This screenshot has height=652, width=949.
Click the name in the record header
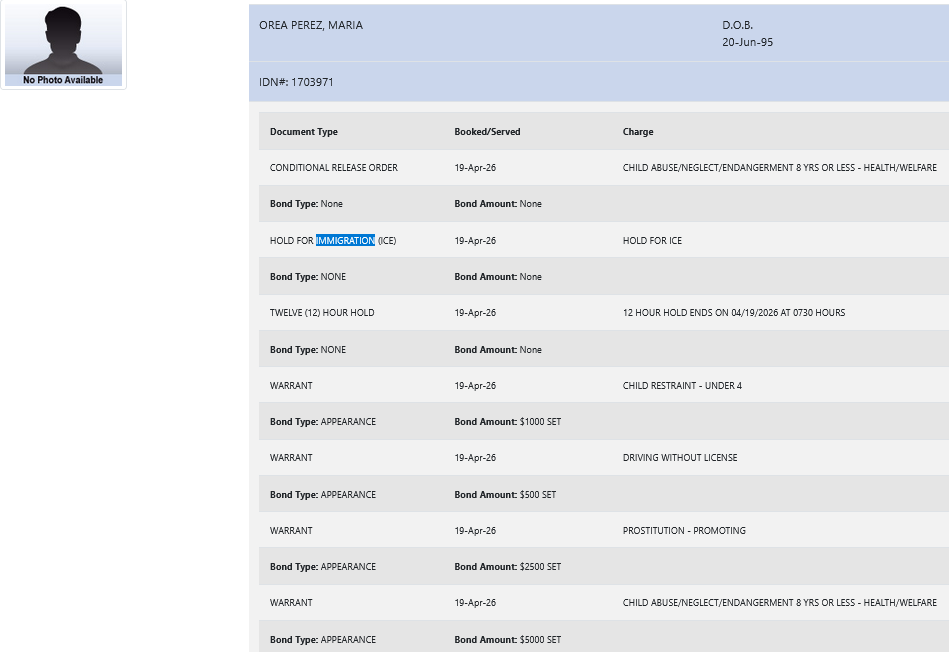click(310, 25)
